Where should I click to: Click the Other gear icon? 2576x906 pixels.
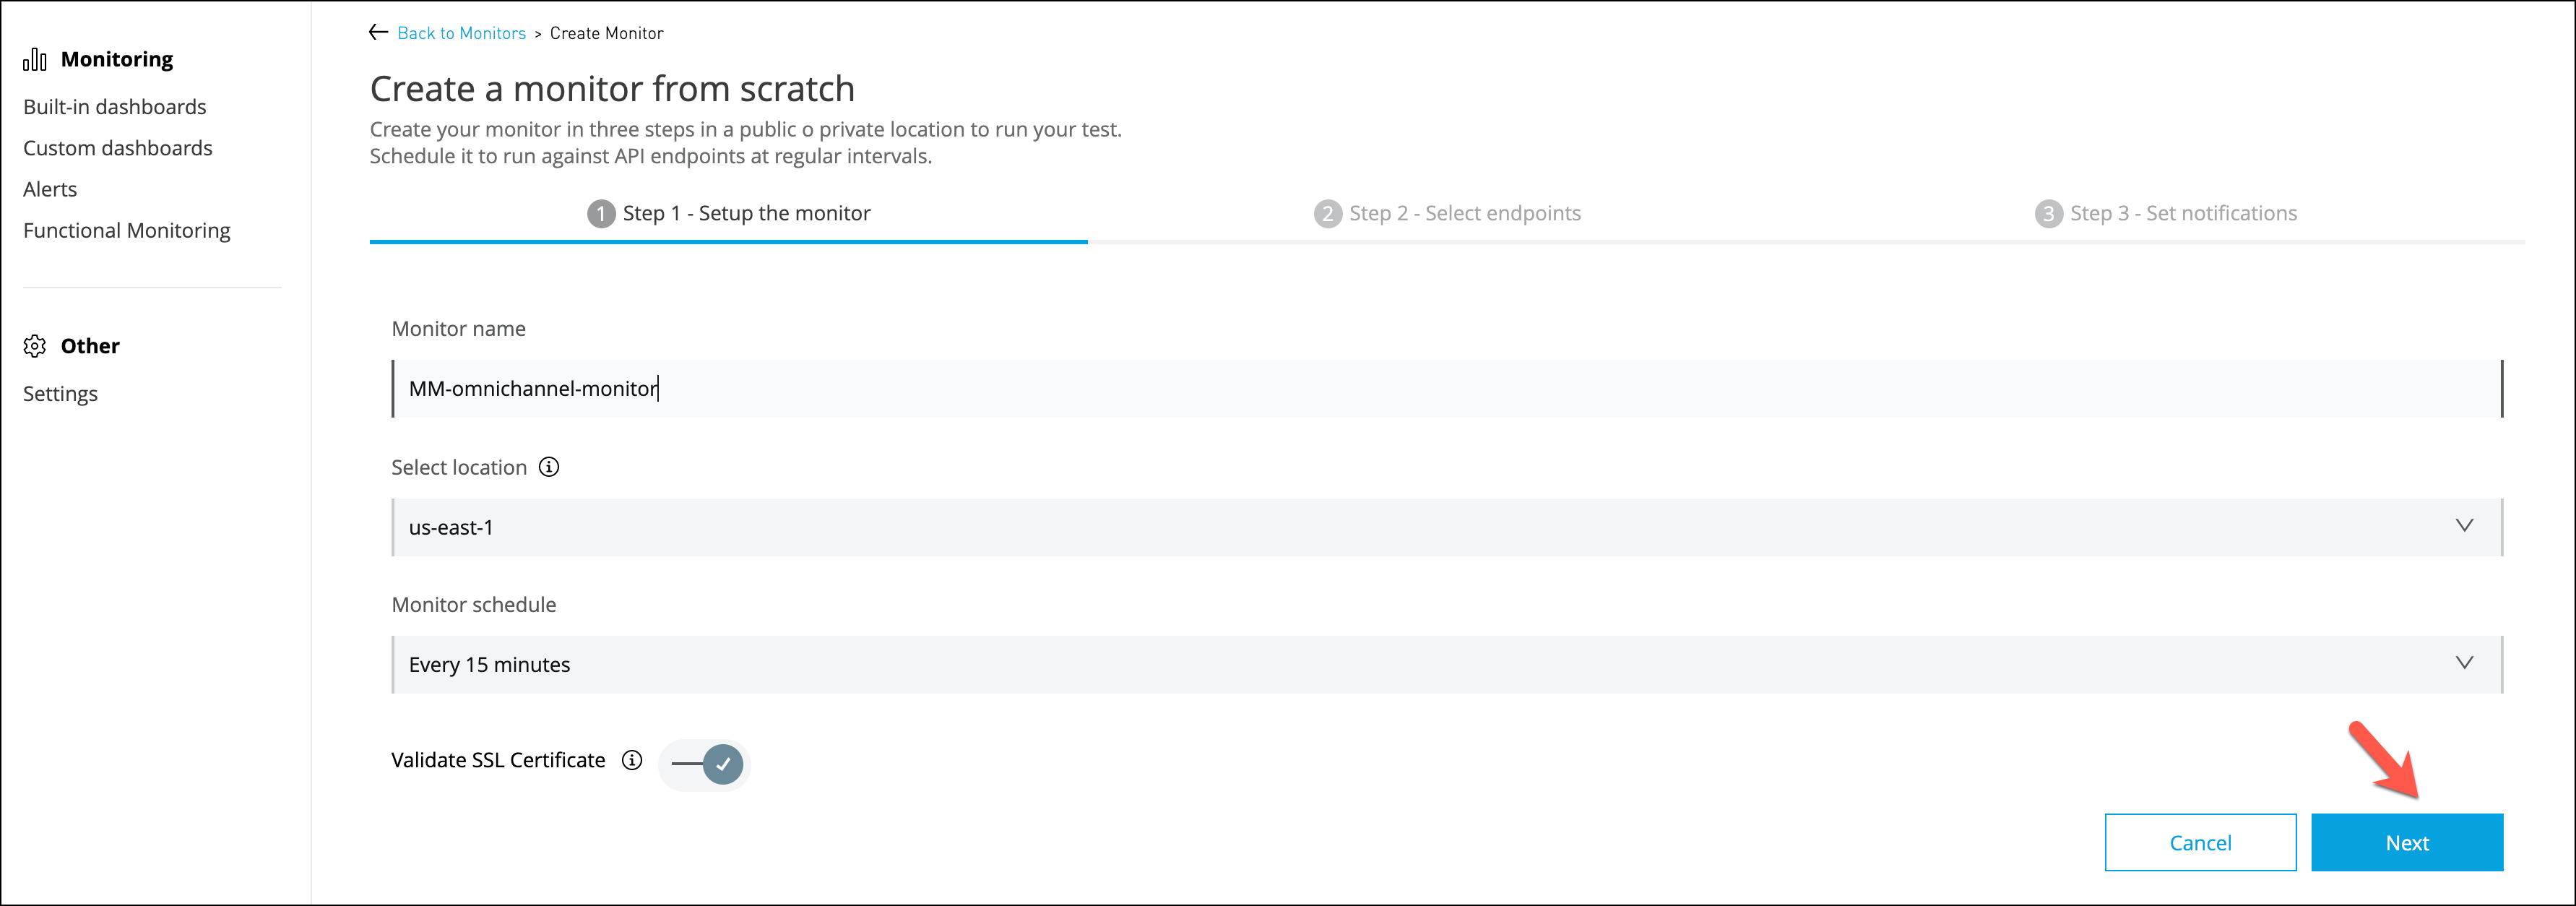[x=35, y=346]
